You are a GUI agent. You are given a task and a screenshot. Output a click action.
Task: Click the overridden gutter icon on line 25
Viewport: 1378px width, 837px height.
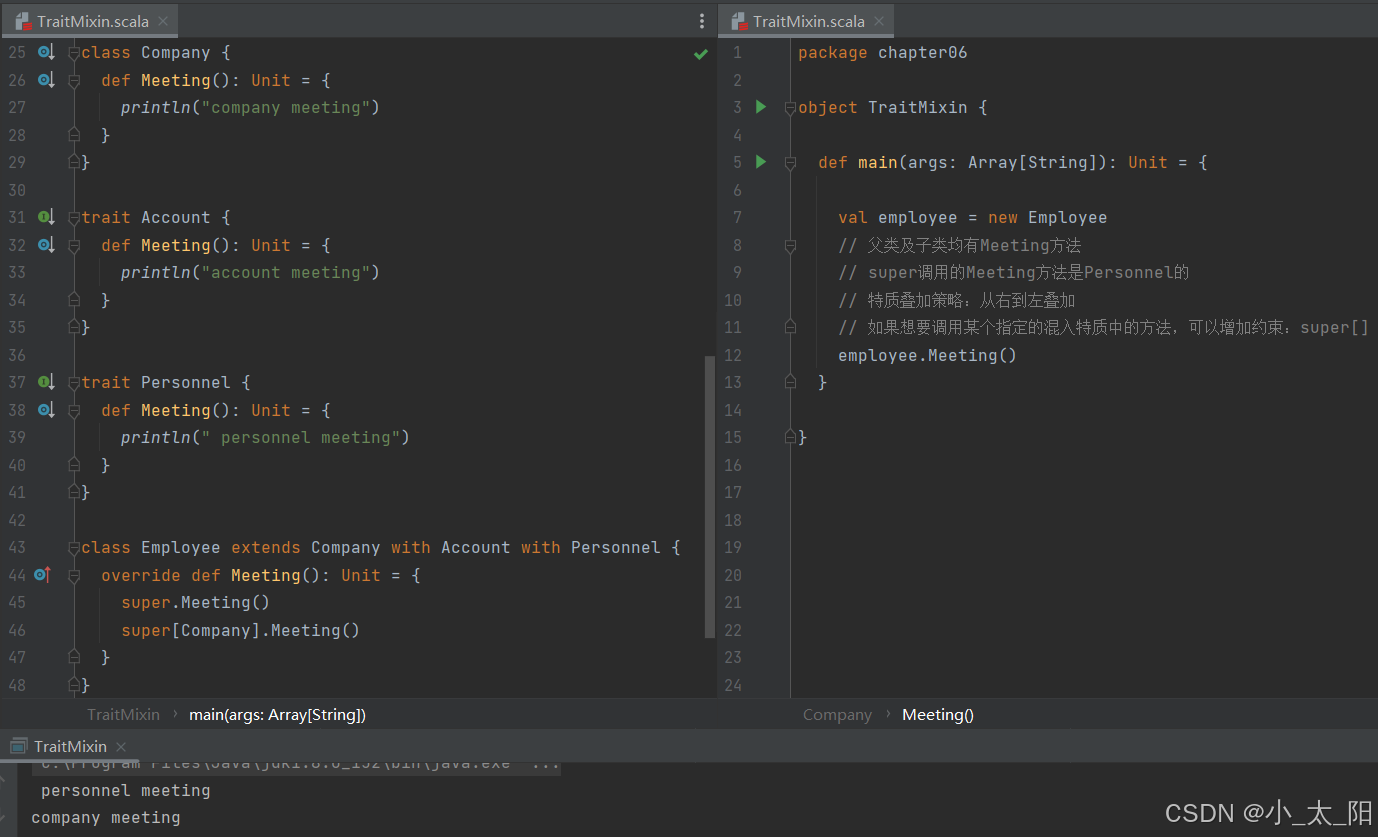pos(45,52)
